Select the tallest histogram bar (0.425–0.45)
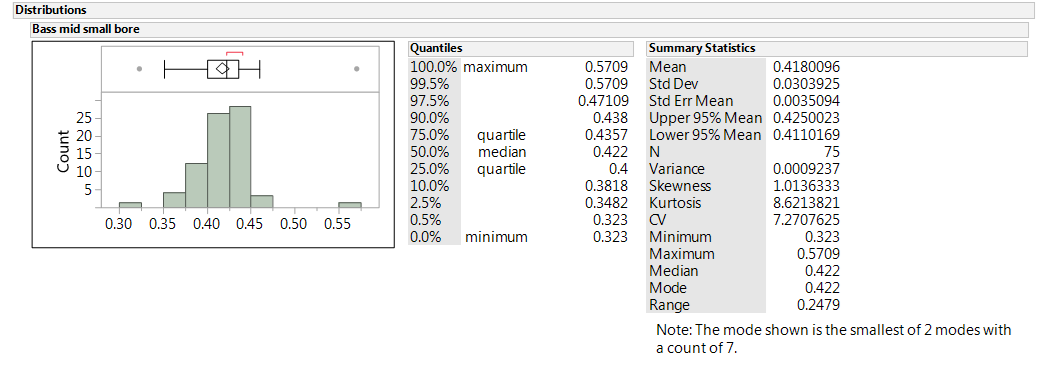The image size is (1038, 367). (x=240, y=156)
